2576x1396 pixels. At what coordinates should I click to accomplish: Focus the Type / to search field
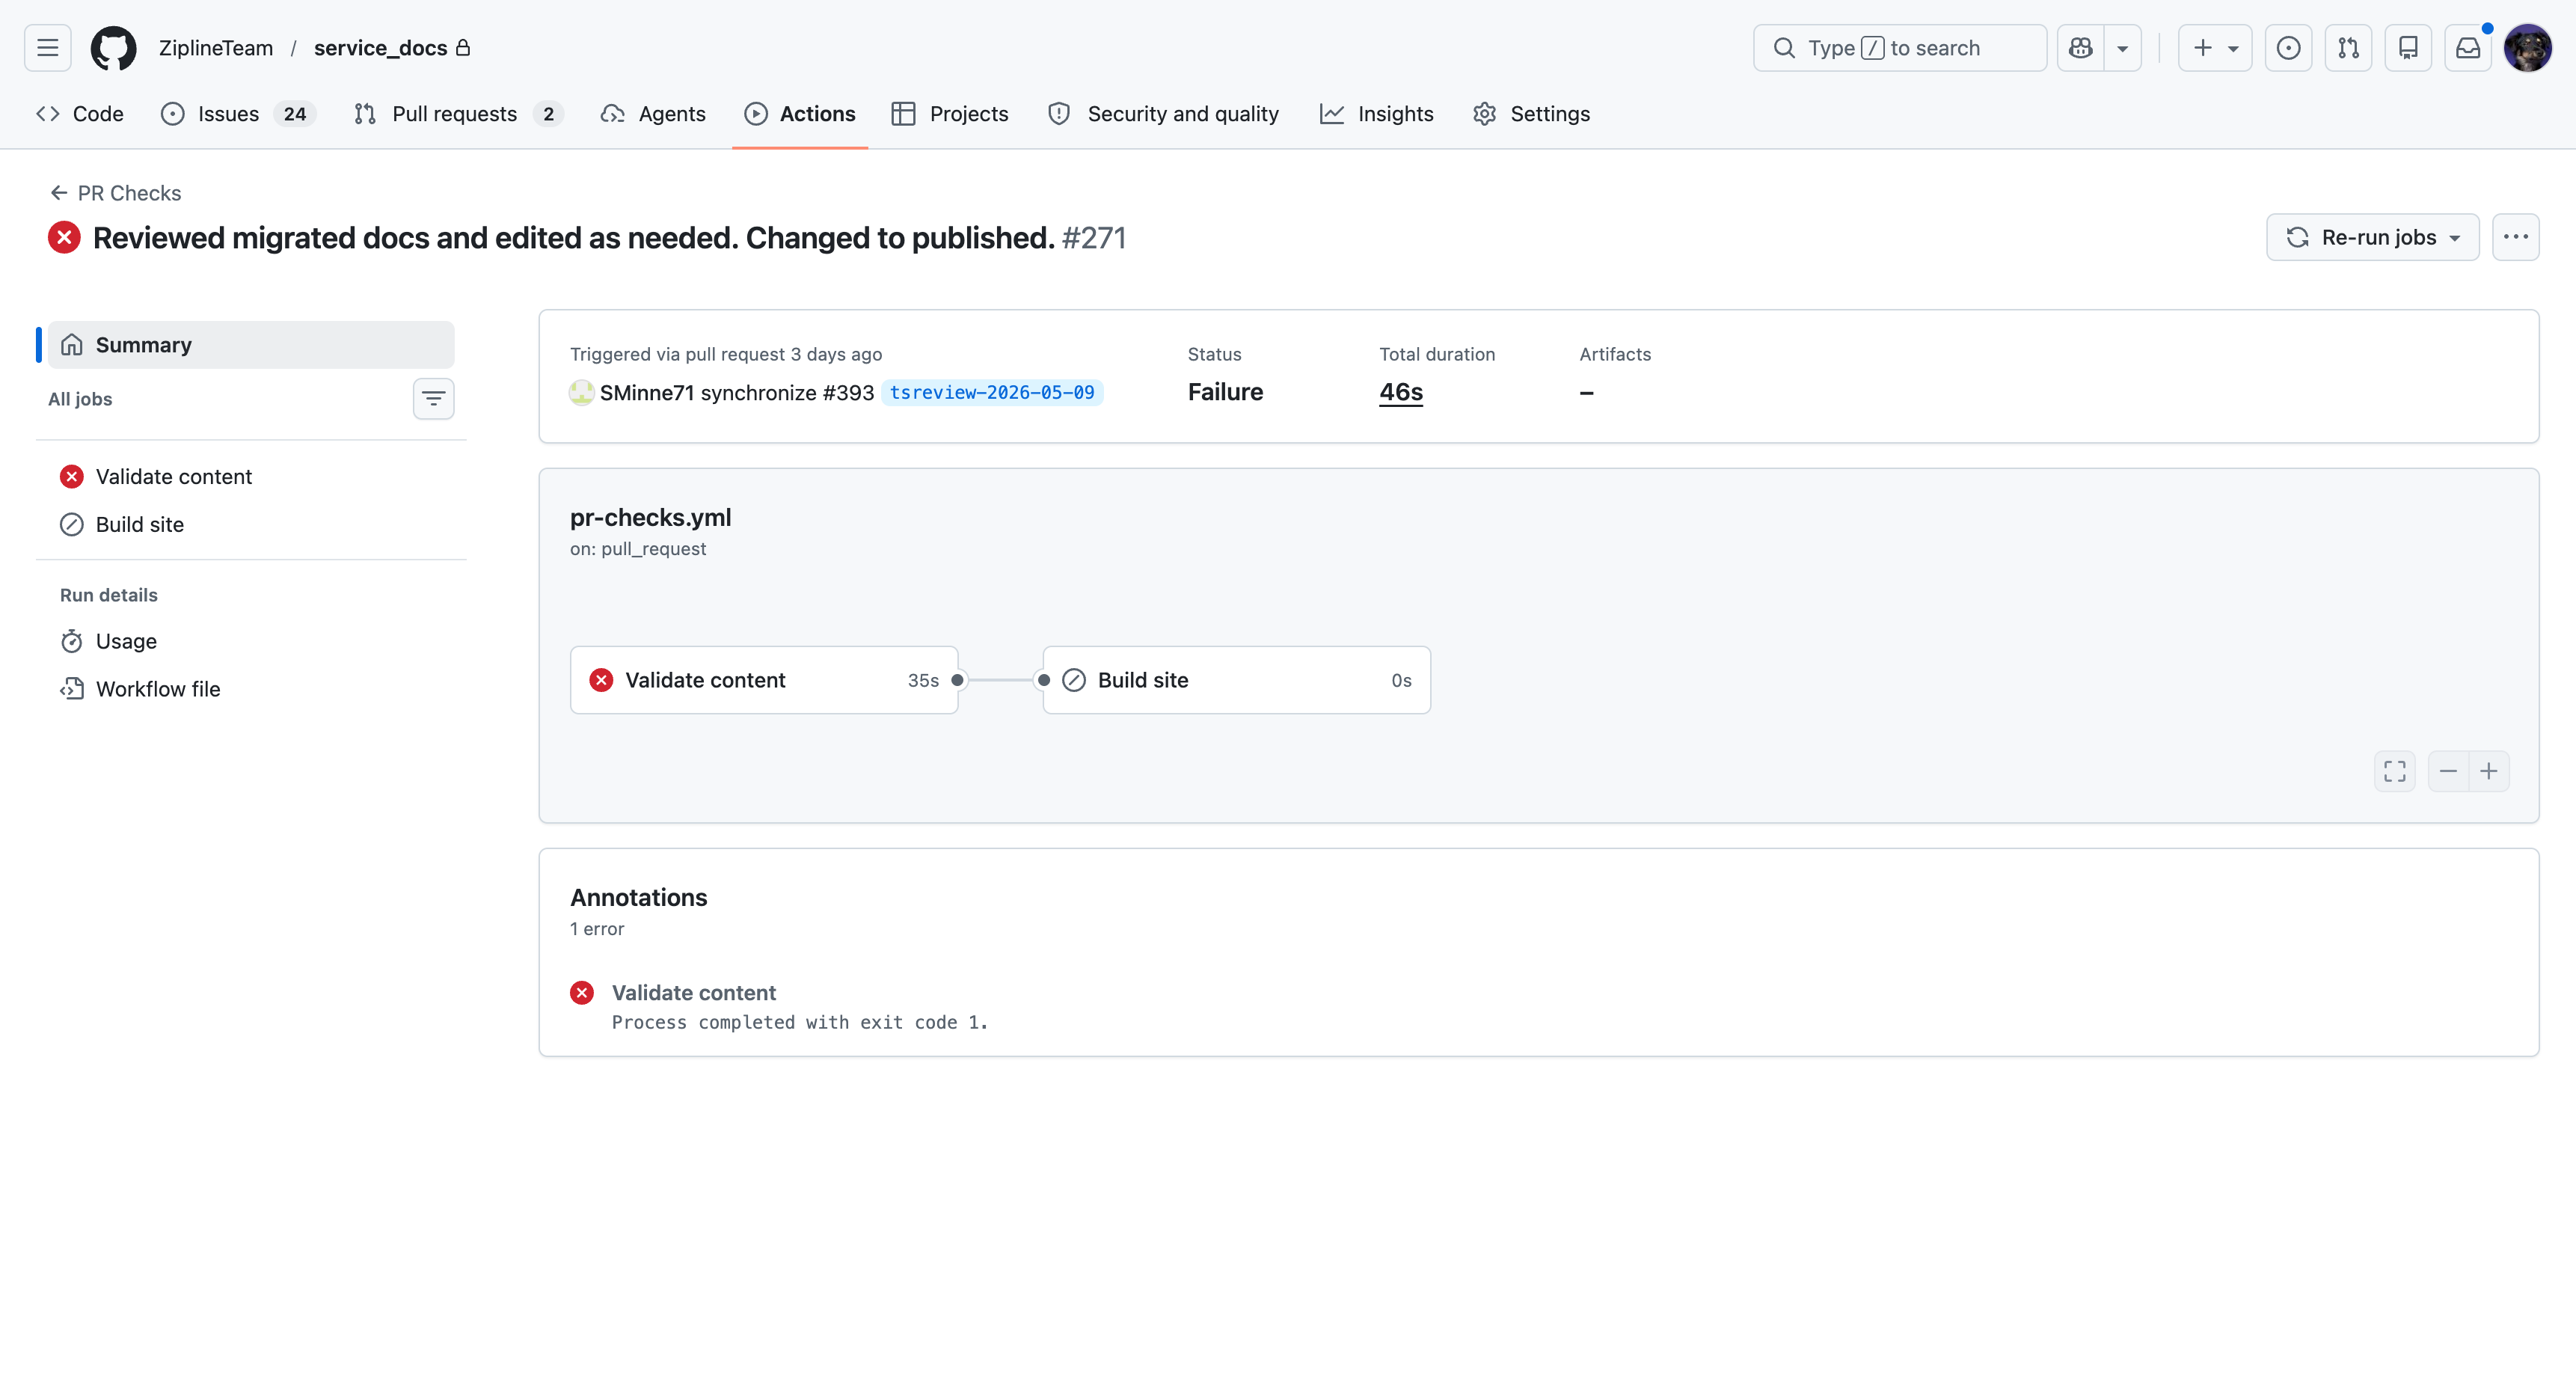pos(1900,48)
